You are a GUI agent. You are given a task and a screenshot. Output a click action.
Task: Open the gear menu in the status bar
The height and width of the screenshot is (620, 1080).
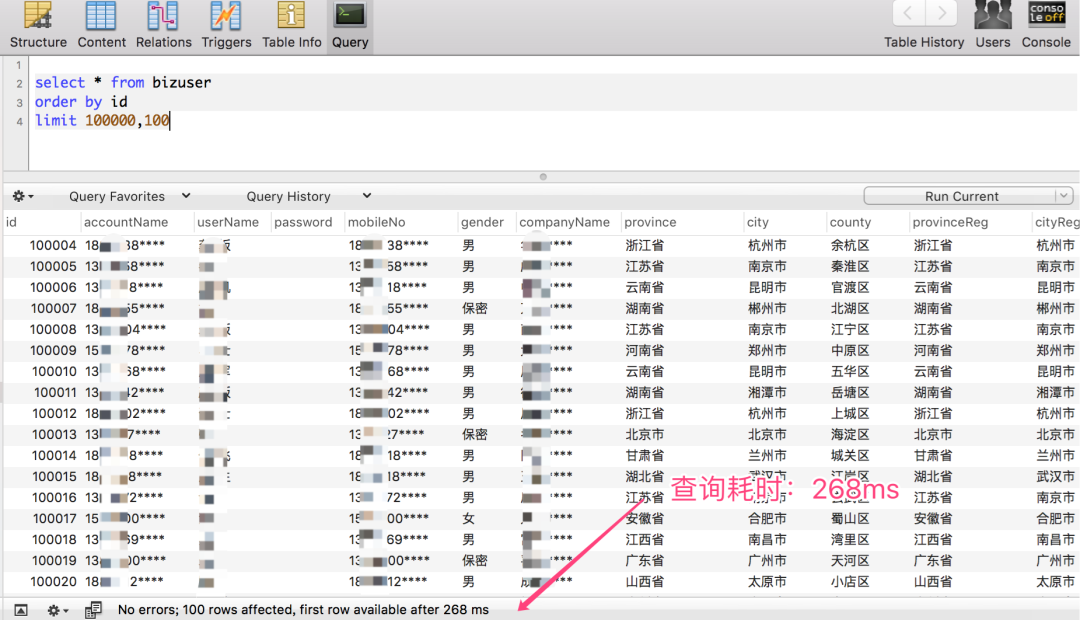57,610
